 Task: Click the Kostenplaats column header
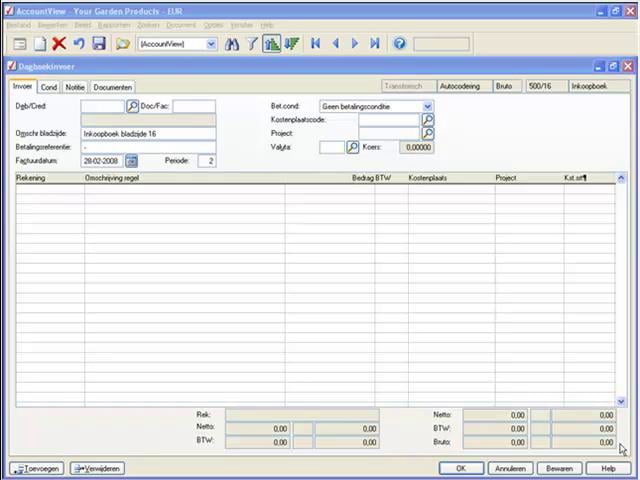(x=451, y=178)
